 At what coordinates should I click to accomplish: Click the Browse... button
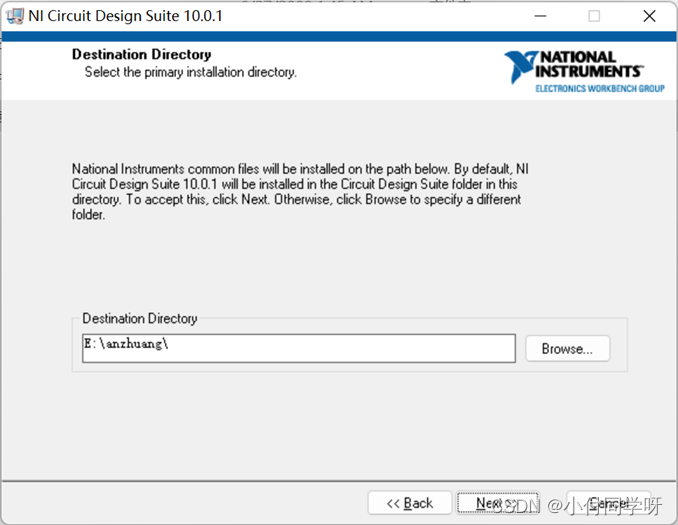pyautogui.click(x=567, y=349)
